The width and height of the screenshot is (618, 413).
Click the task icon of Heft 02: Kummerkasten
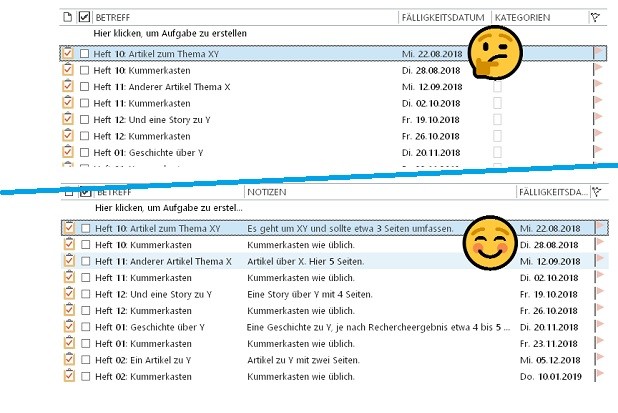(69, 376)
